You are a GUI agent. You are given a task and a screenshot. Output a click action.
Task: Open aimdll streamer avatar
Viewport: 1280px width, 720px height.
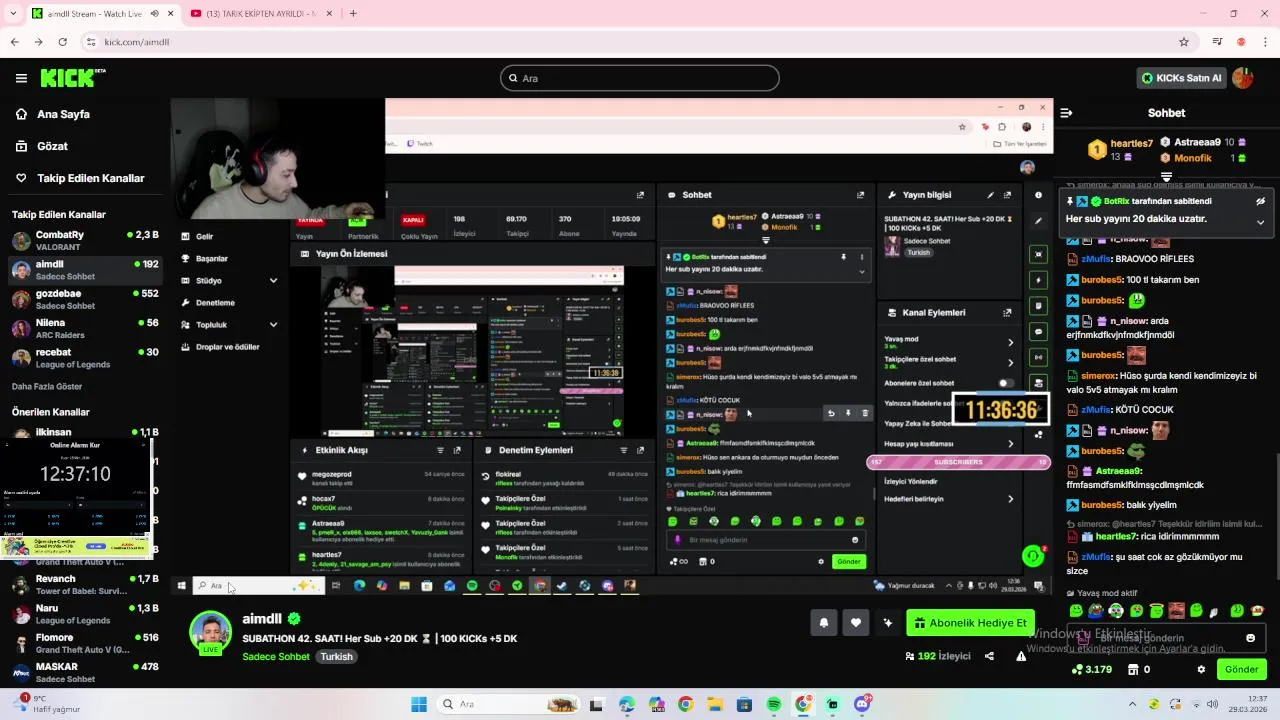(x=211, y=632)
